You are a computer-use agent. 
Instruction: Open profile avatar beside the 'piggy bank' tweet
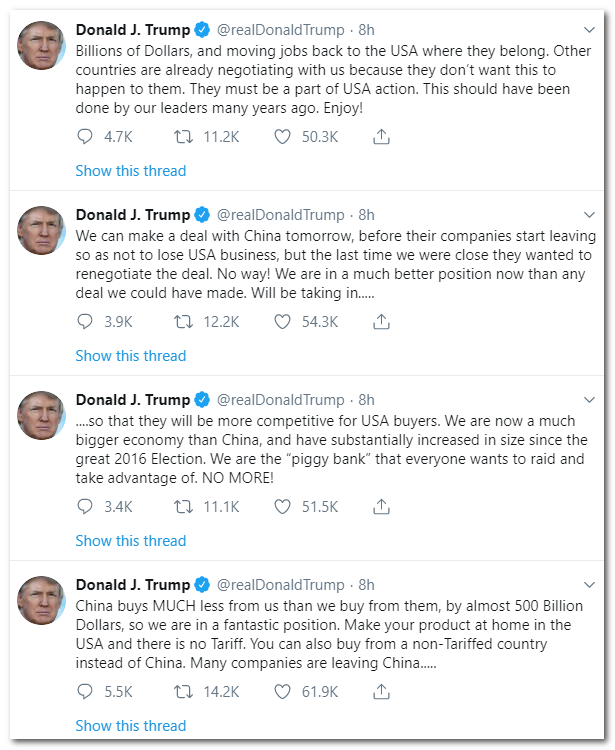(x=41, y=416)
